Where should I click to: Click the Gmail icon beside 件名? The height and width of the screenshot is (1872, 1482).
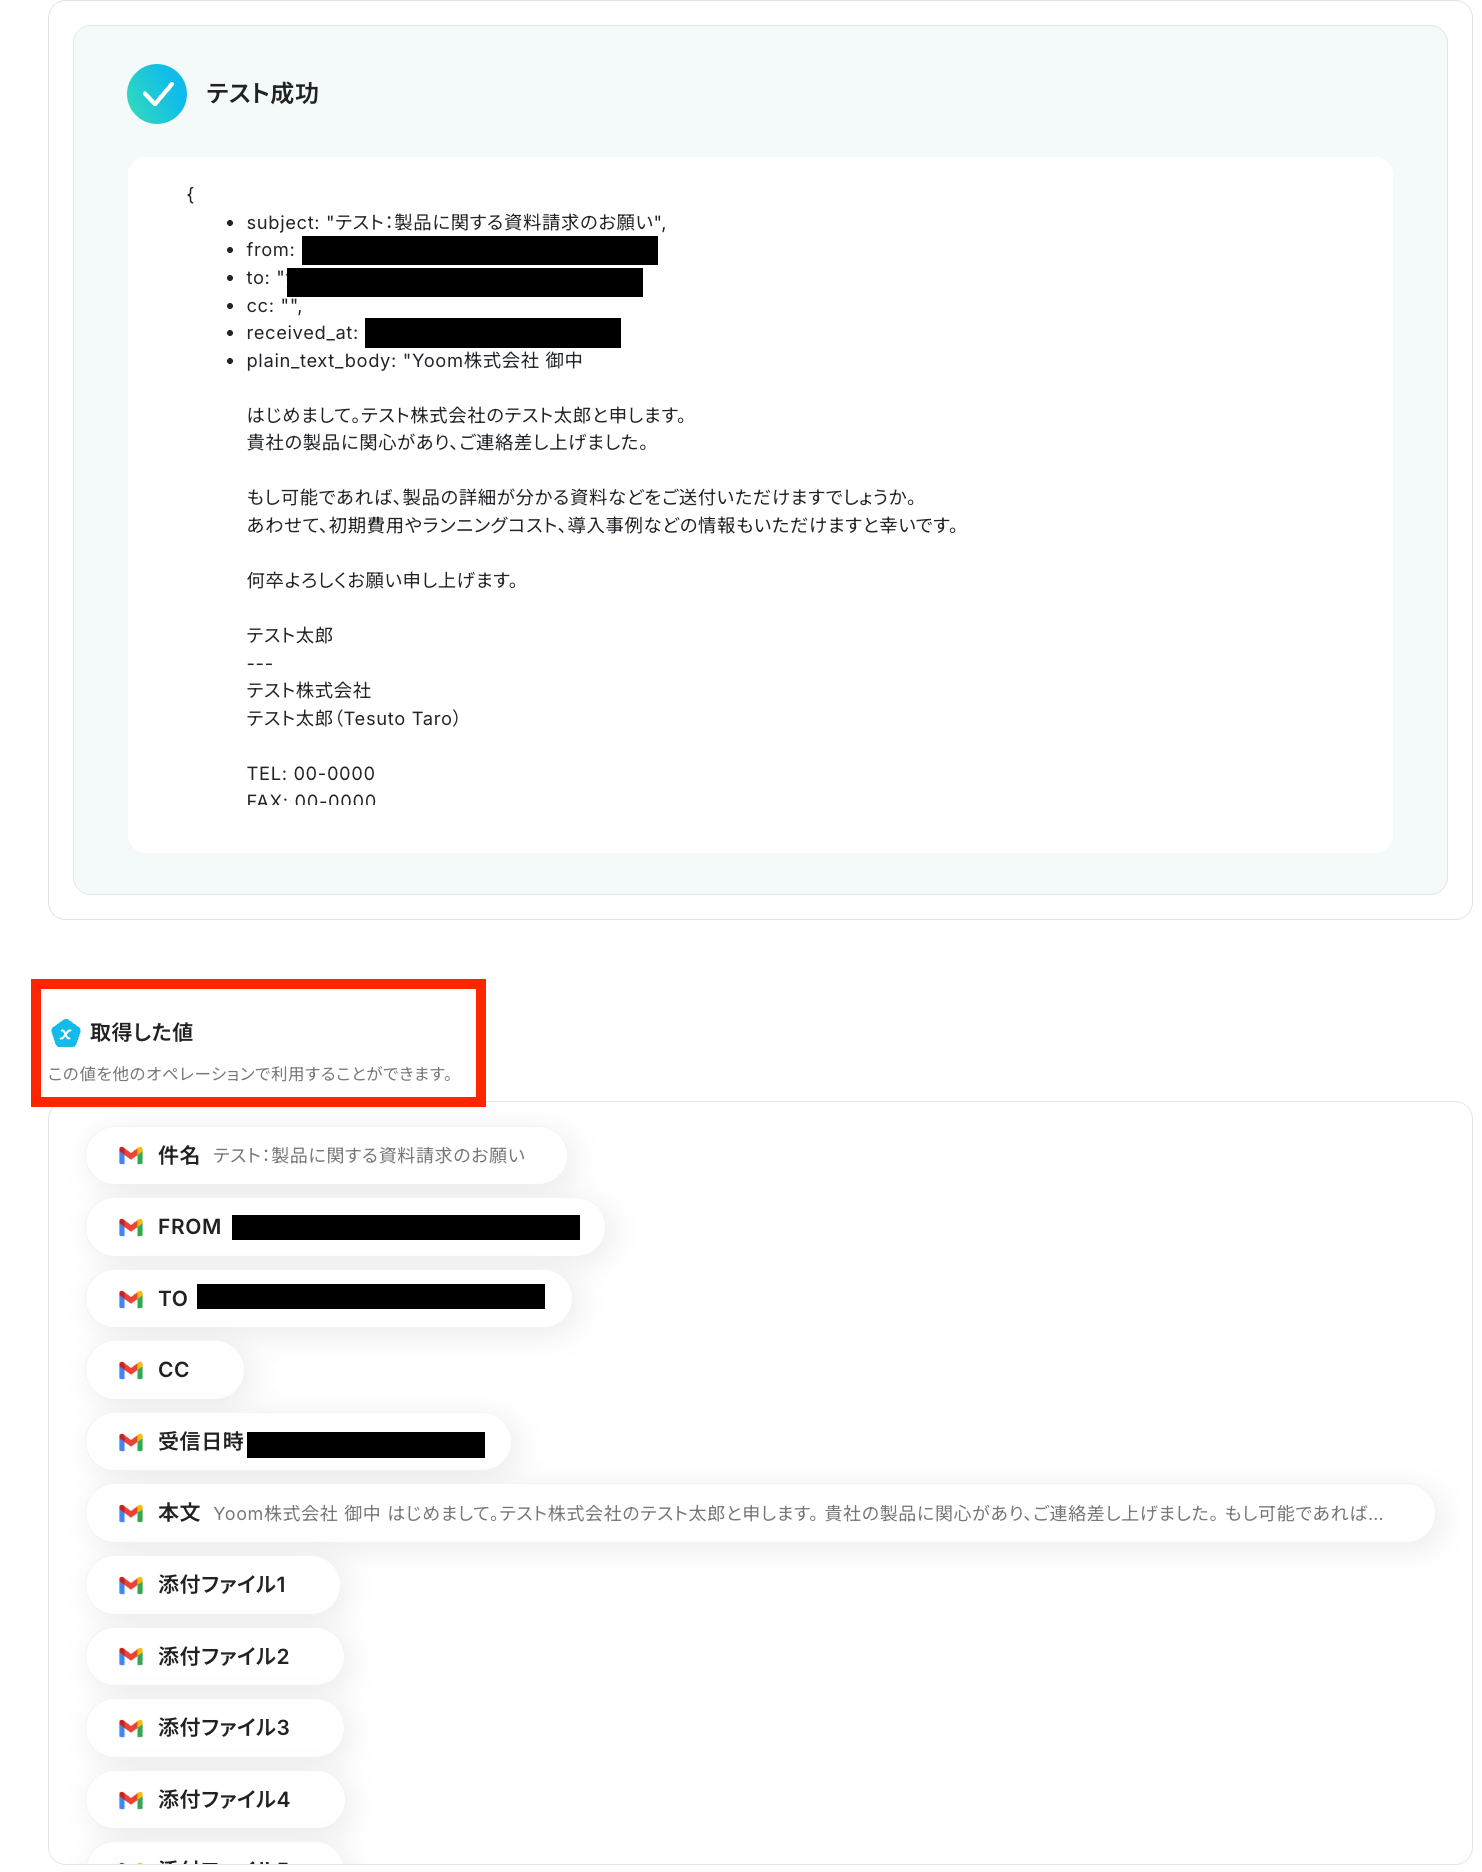tap(131, 1156)
